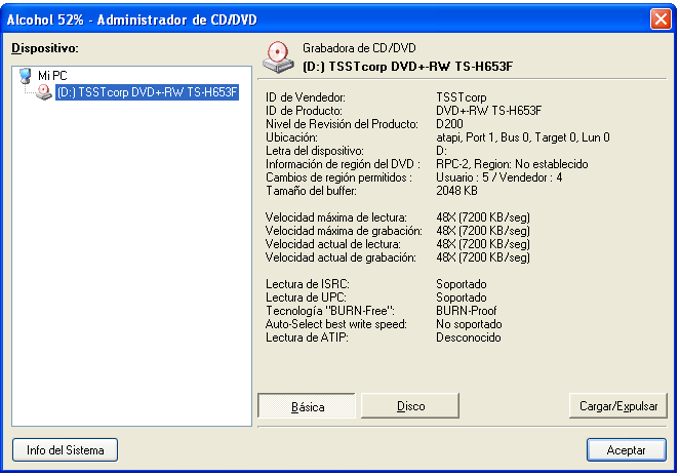Click the value atapi, Port 1, Bus 0

(484, 138)
